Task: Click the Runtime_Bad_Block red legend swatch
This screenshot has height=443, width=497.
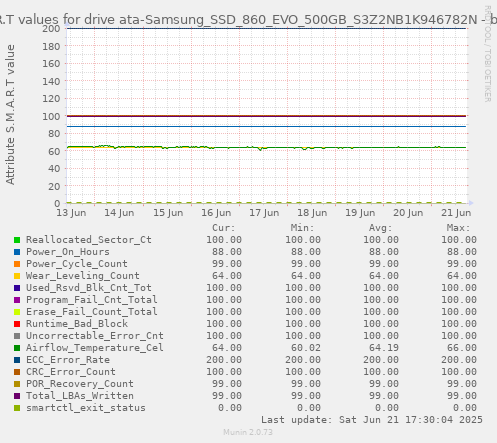Action: point(17,324)
